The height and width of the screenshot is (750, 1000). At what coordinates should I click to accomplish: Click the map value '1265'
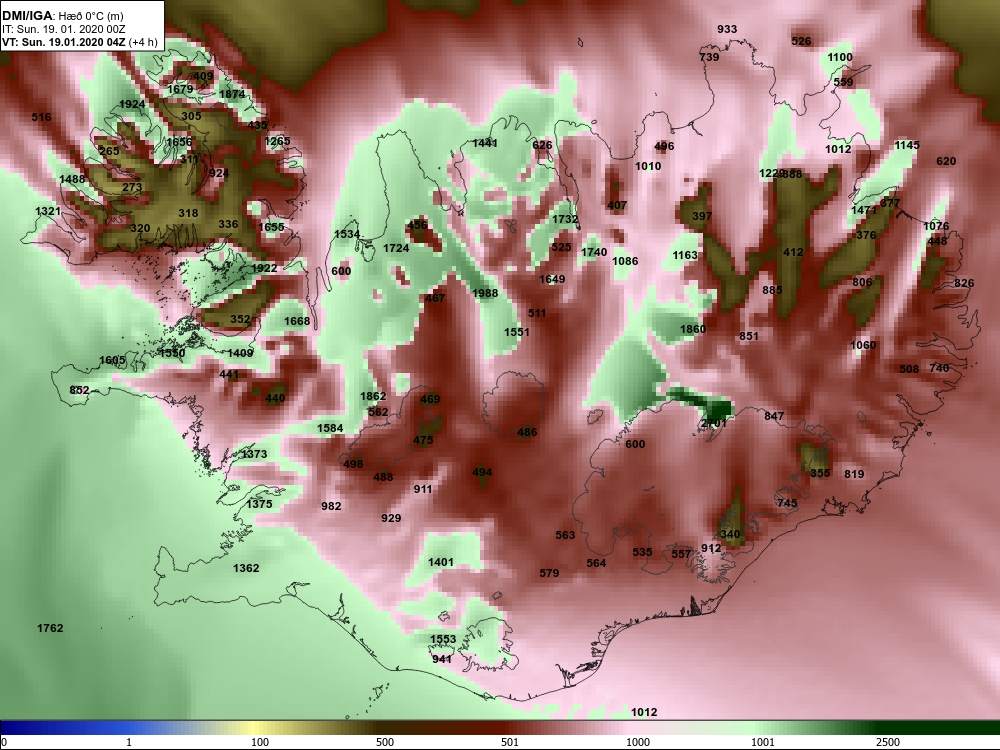[x=277, y=141]
